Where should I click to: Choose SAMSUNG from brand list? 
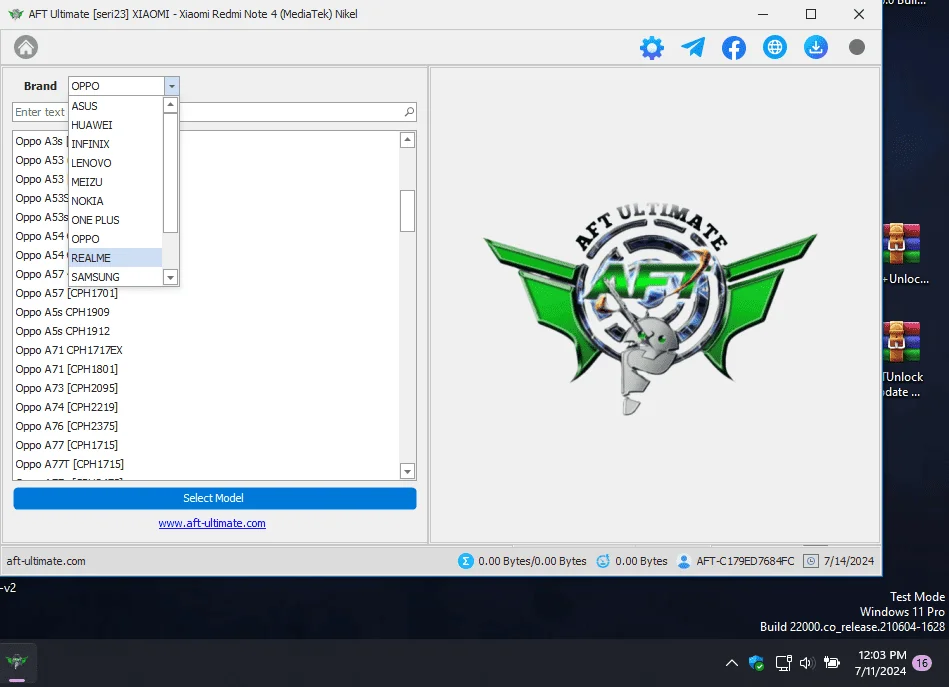click(115, 277)
